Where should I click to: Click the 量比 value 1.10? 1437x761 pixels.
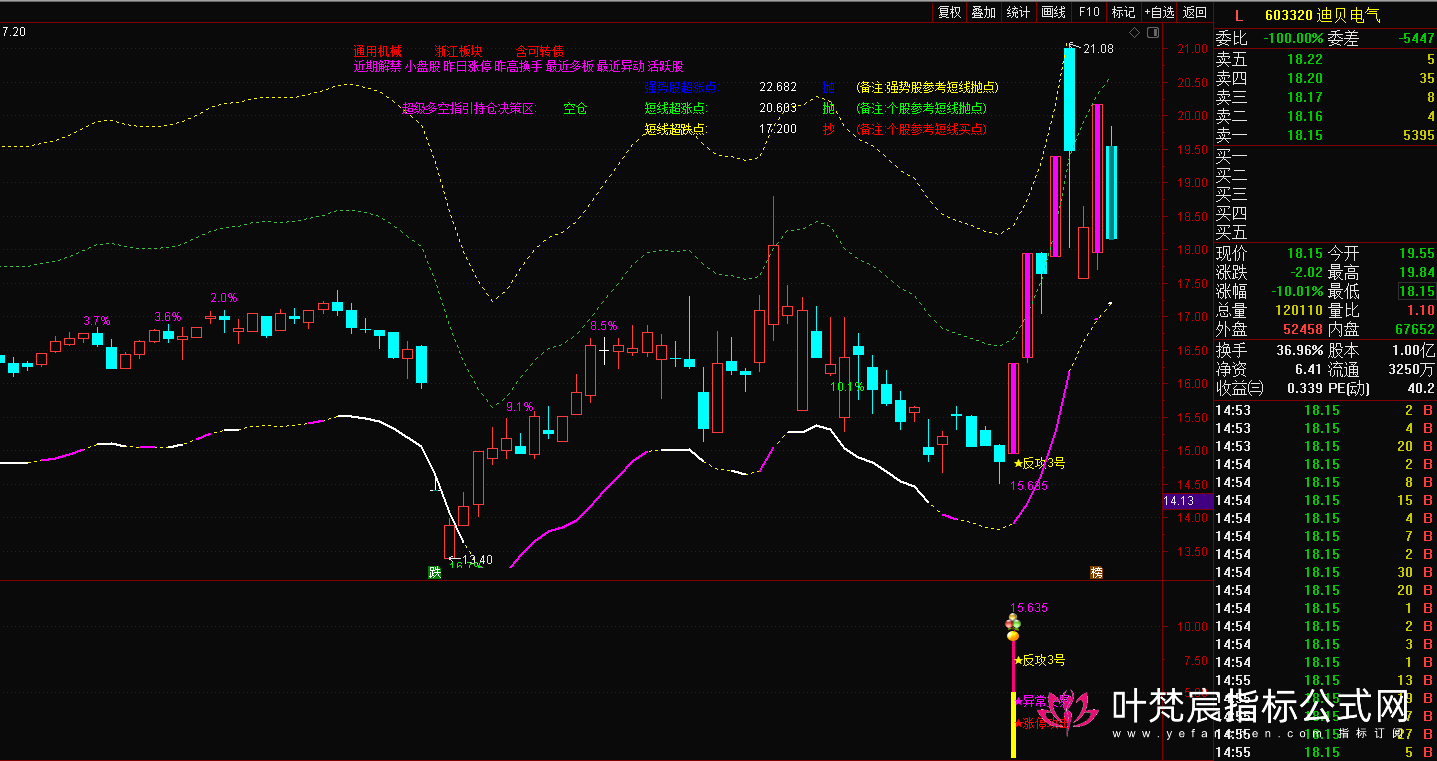(1421, 310)
